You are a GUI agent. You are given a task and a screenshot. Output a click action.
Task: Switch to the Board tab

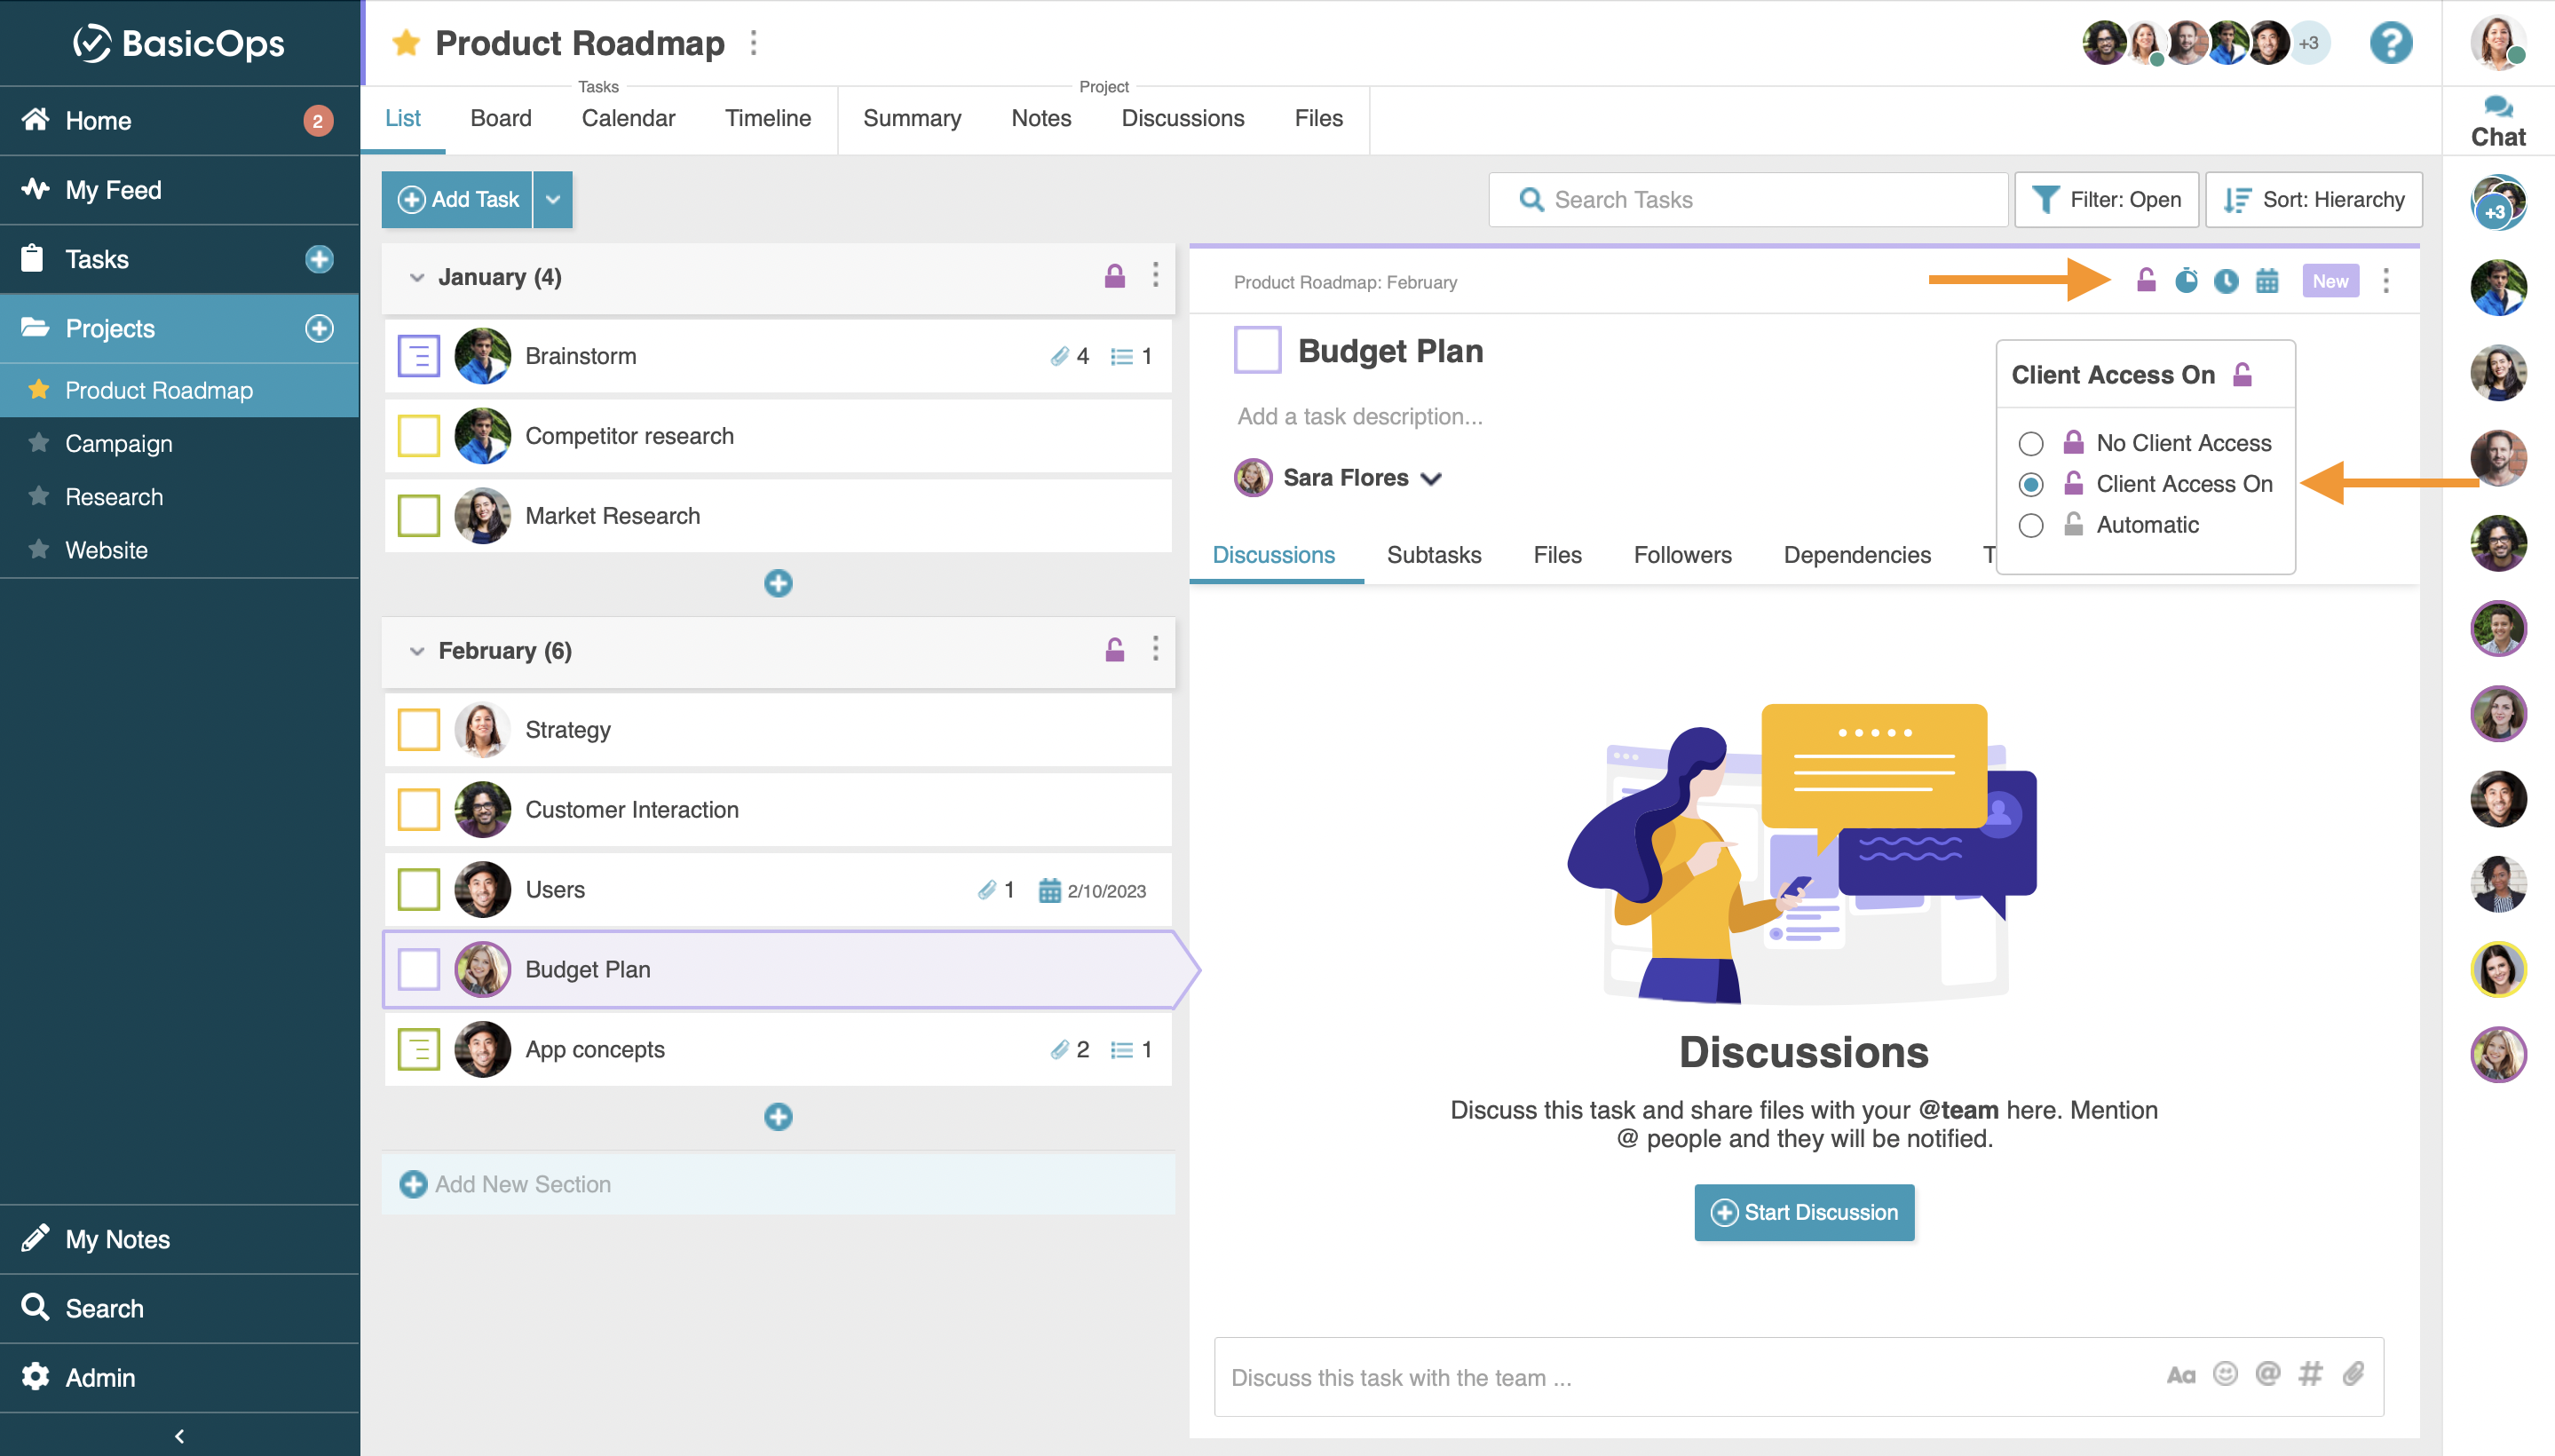500,118
